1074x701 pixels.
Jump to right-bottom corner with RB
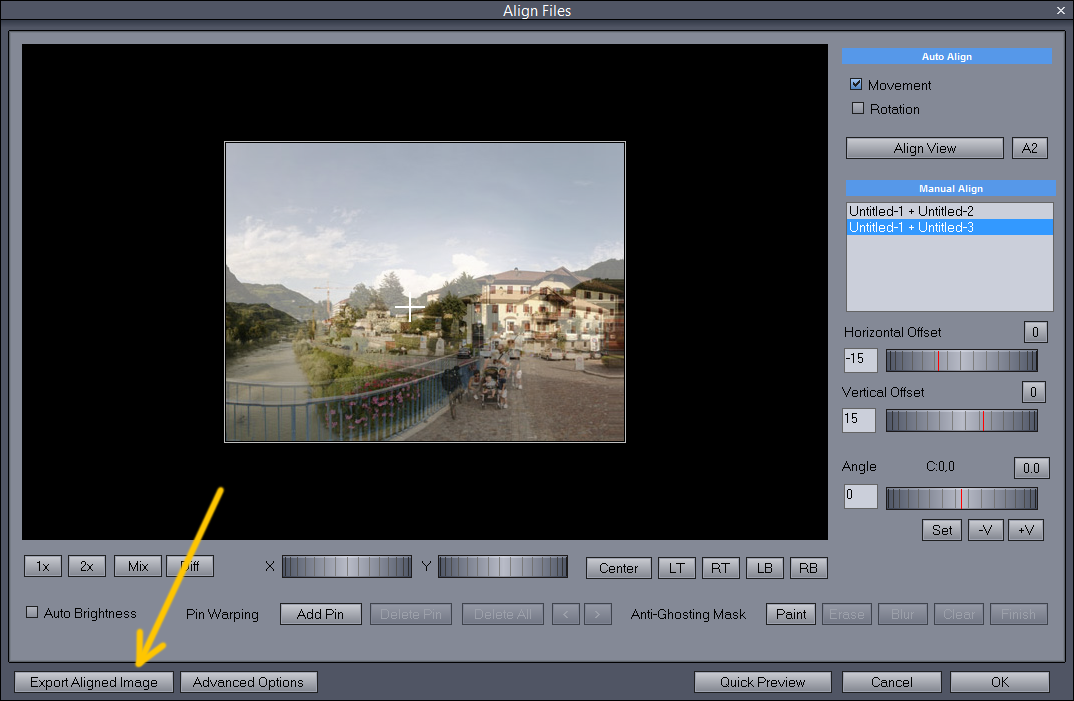click(x=808, y=567)
